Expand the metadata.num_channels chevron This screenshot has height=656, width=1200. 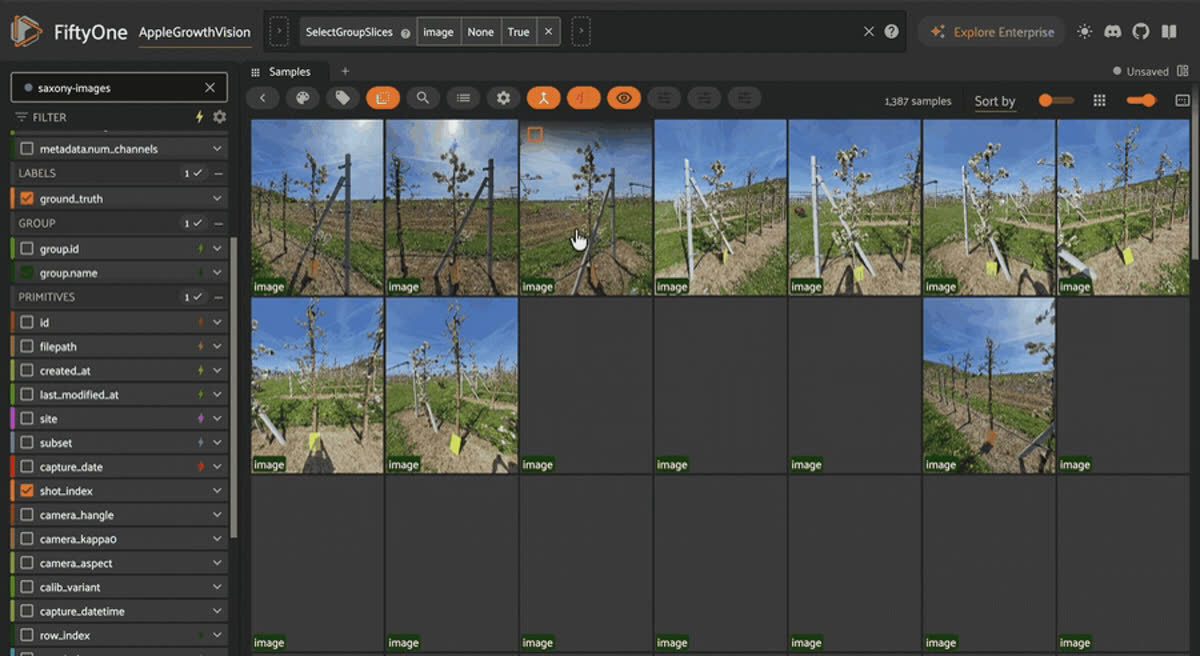[217, 149]
